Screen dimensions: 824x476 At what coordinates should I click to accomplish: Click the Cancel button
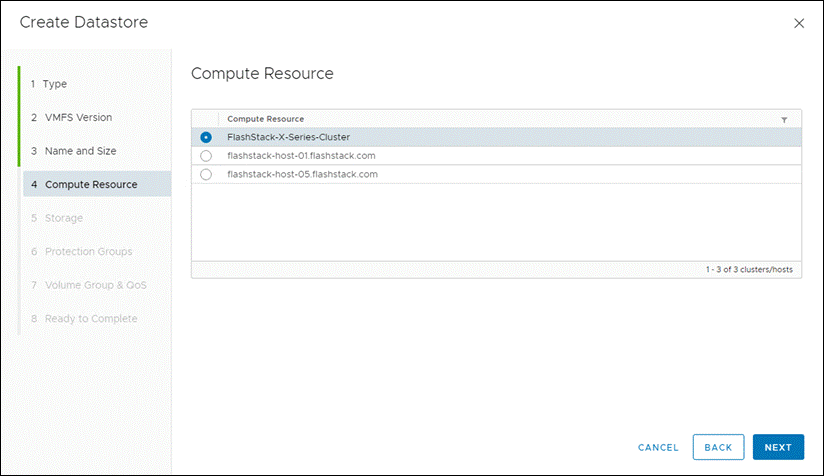(658, 448)
